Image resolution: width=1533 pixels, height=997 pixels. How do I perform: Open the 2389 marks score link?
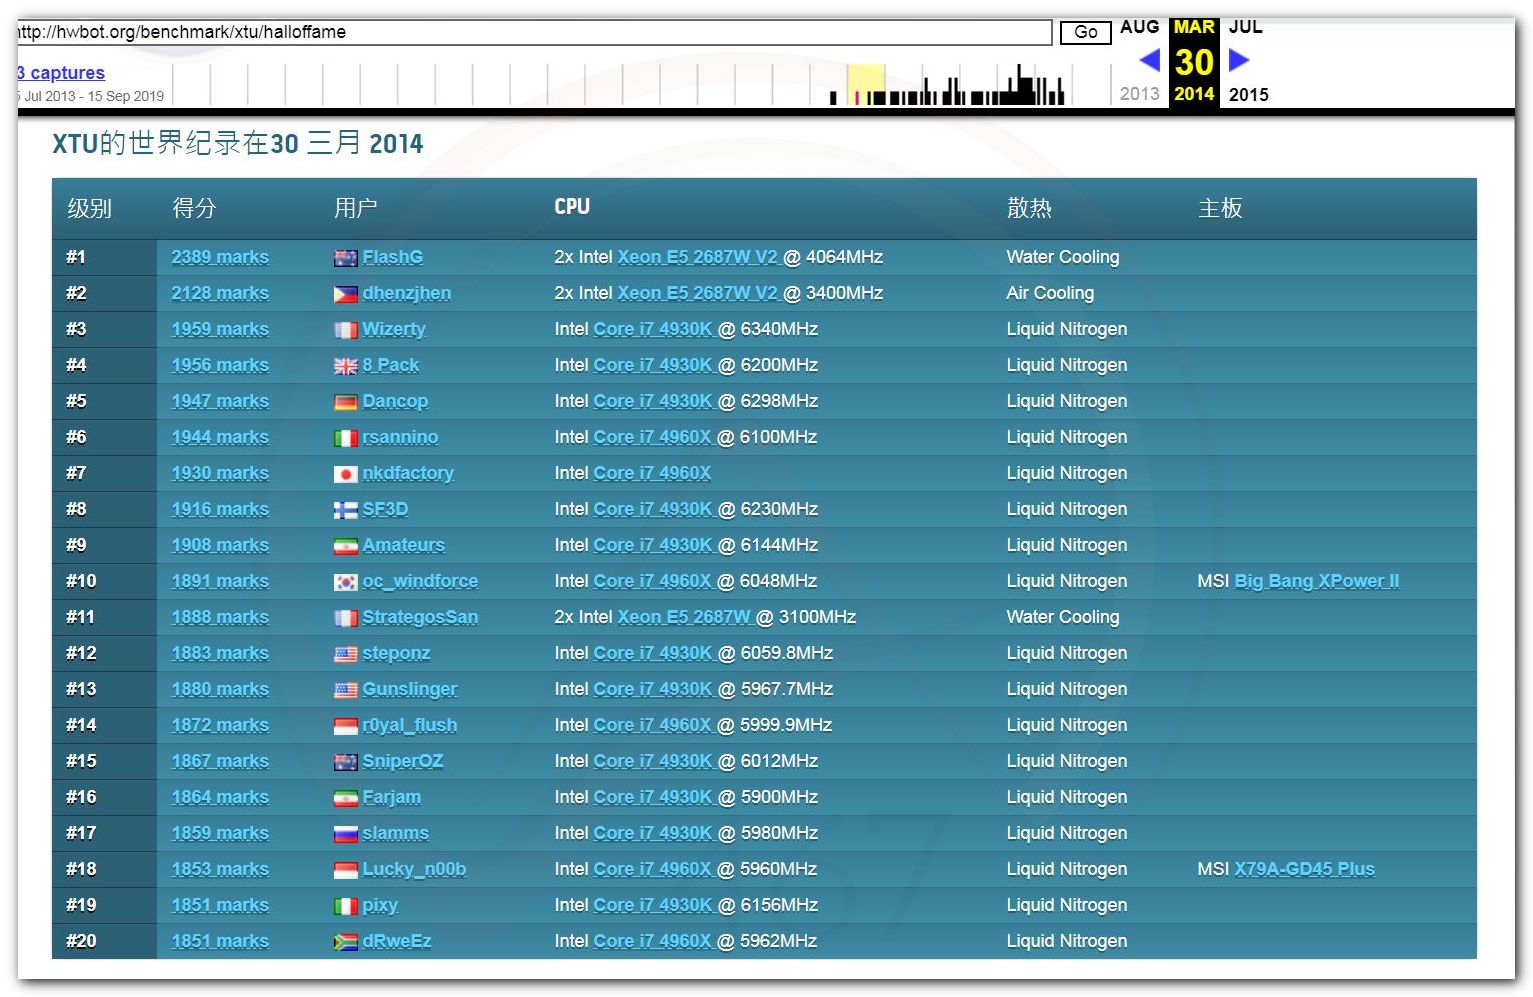tap(220, 257)
